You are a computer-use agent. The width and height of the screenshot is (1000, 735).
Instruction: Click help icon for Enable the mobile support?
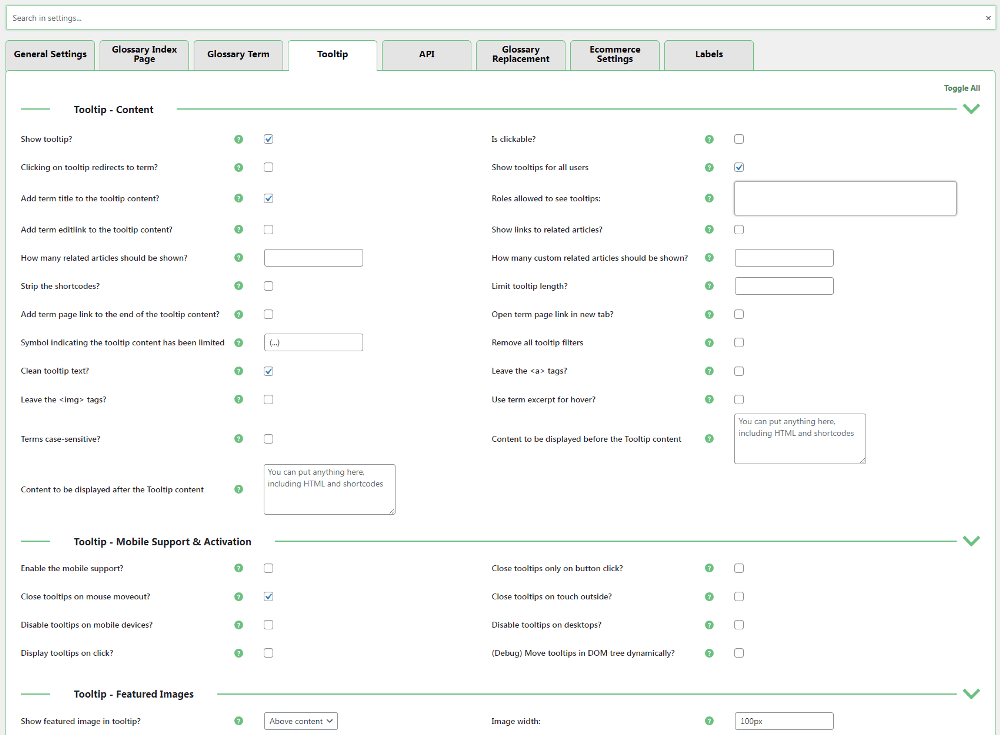[238, 568]
